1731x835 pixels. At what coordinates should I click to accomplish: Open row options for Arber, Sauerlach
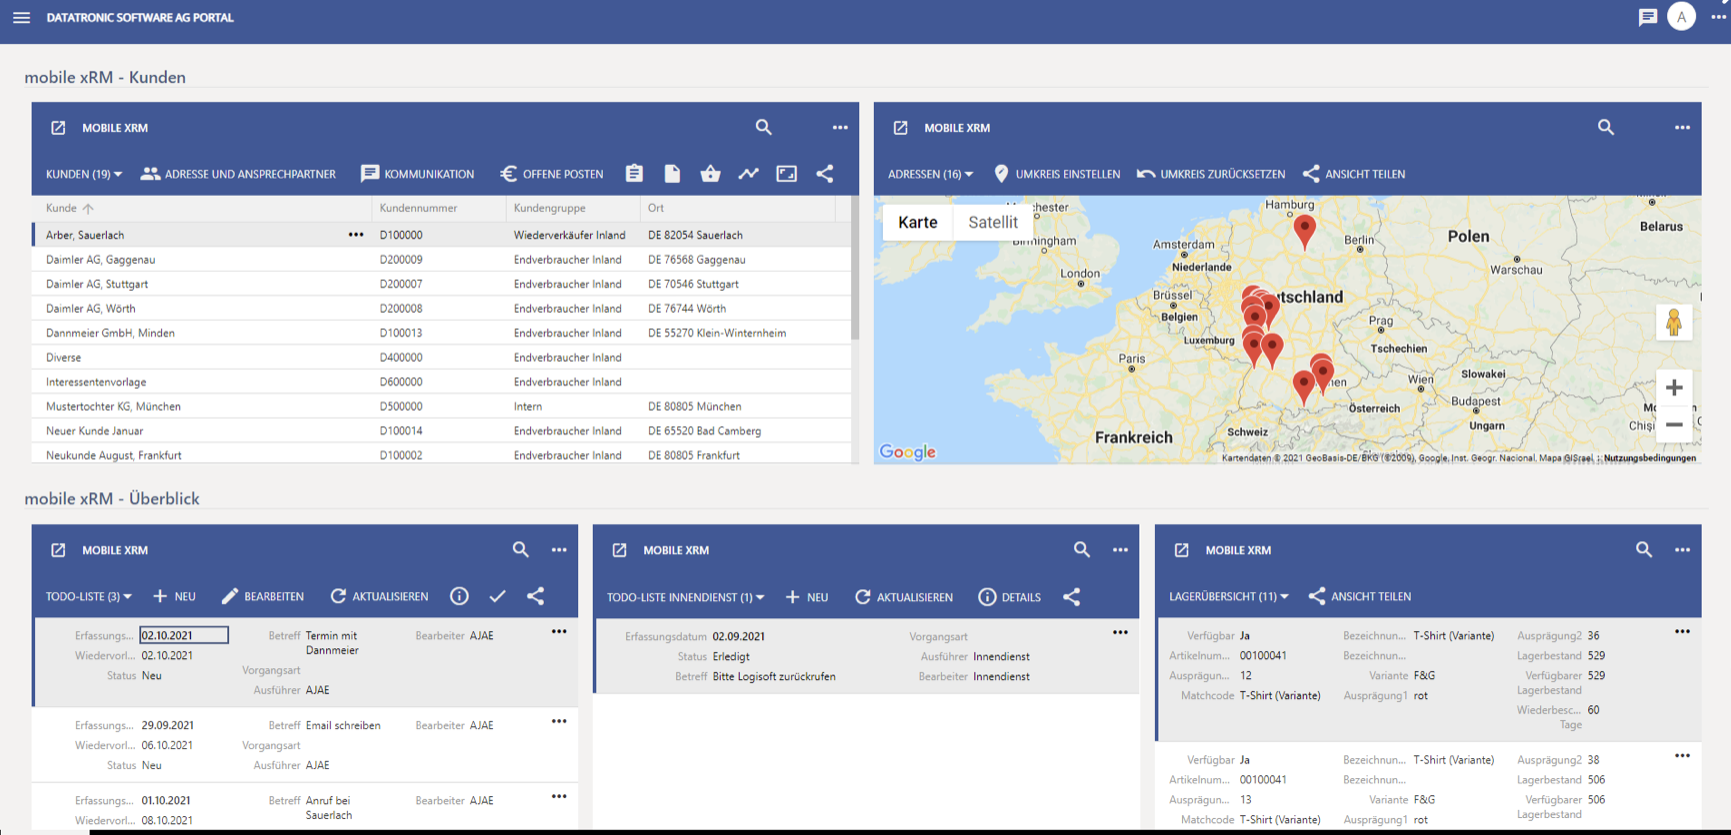[x=356, y=235]
